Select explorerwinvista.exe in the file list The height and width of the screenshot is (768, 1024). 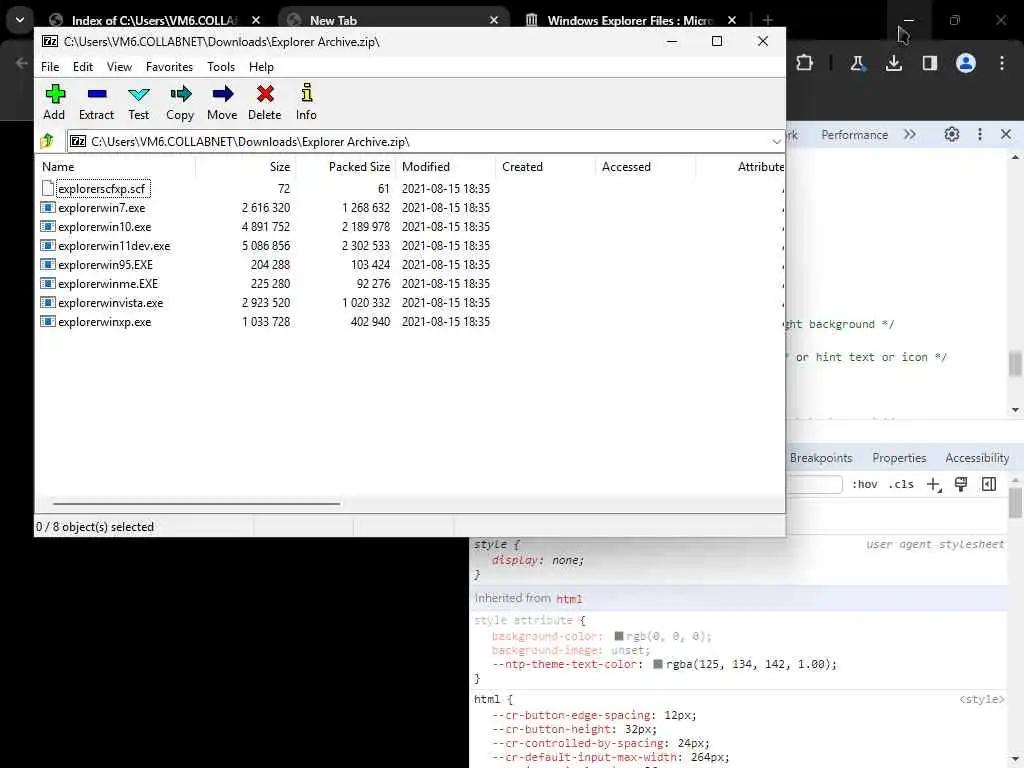pos(110,302)
